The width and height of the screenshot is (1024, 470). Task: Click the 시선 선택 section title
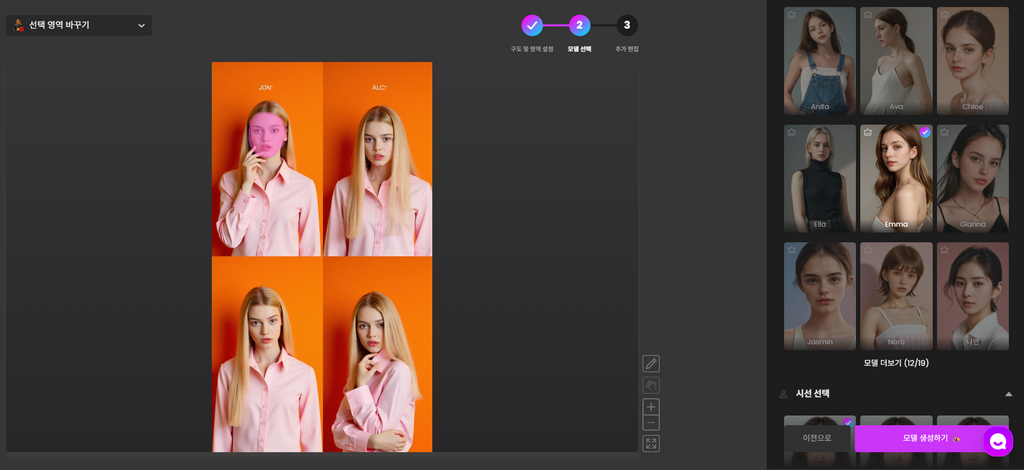(x=812, y=394)
